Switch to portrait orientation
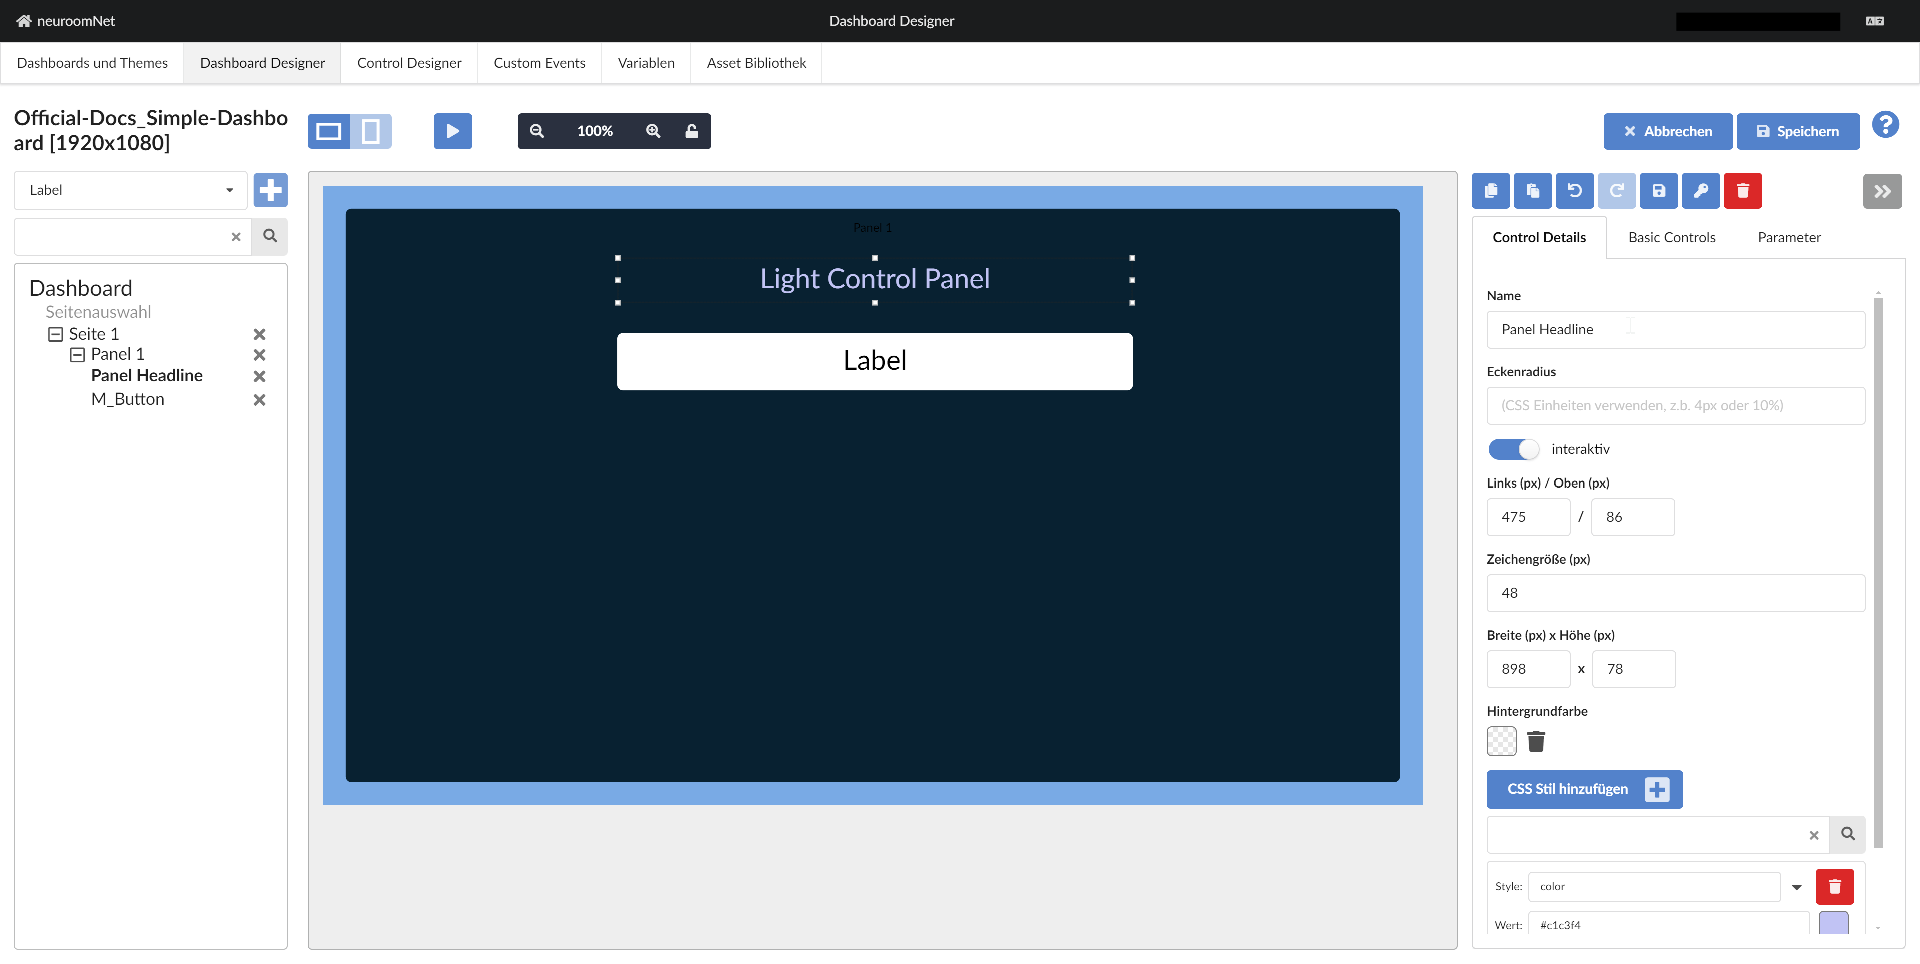 coord(371,130)
